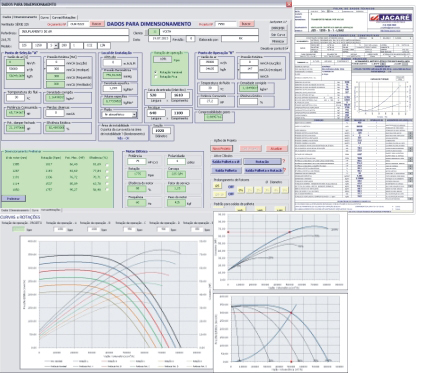This screenshot has height=373, width=429.
Task: Click the Cliente name field
Action: 209,32
